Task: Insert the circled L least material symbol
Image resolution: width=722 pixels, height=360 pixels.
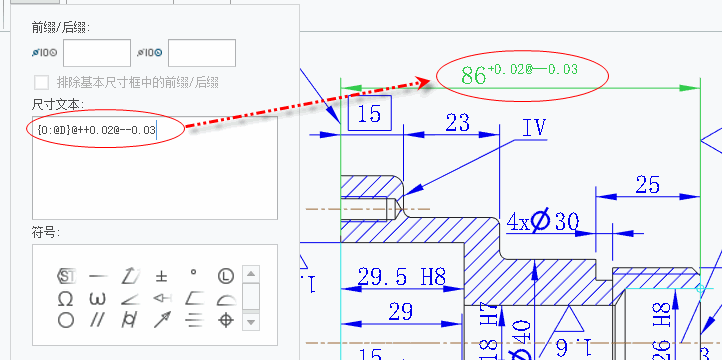Action: tap(226, 276)
